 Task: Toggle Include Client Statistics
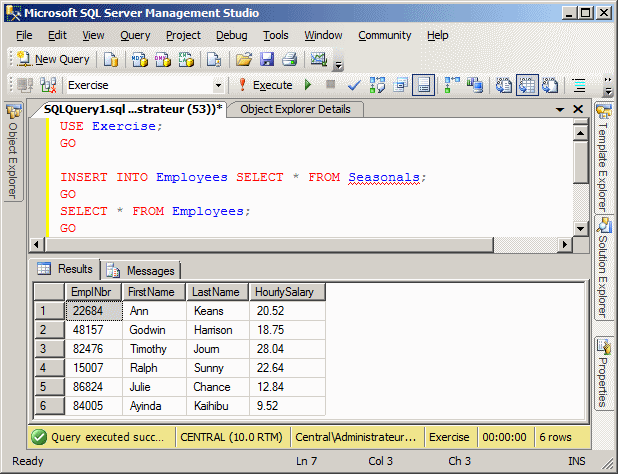point(475,85)
